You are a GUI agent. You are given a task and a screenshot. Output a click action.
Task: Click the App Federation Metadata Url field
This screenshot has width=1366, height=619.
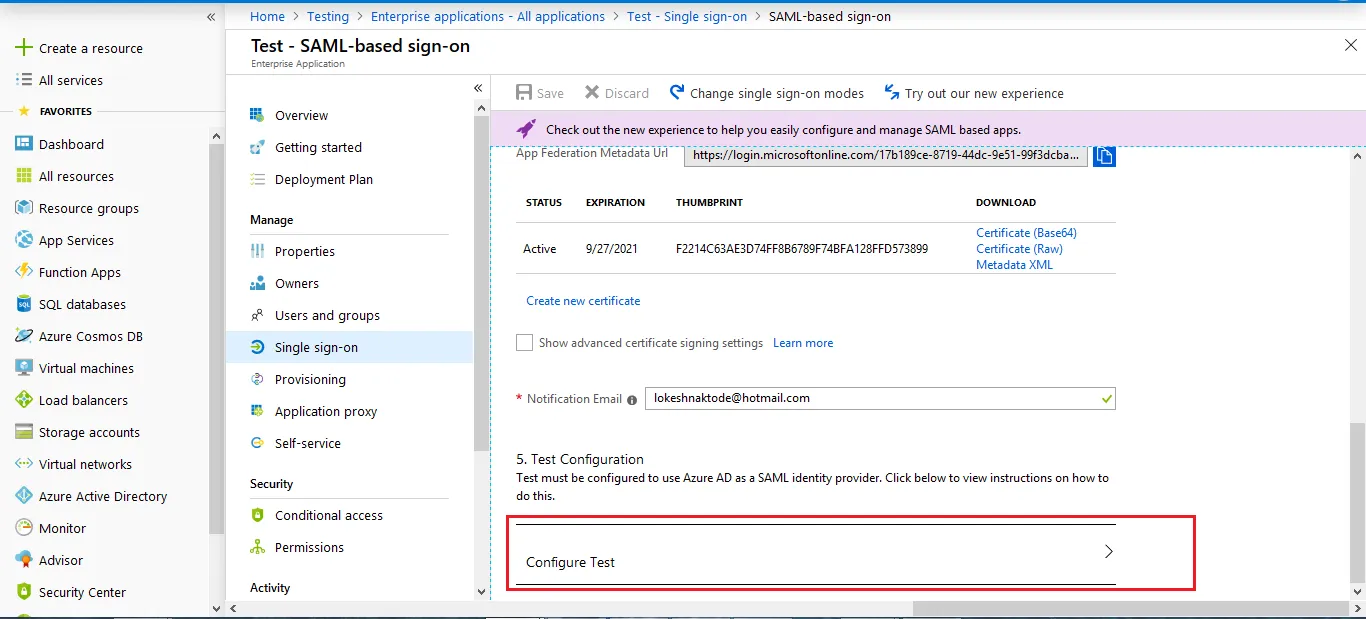[885, 156]
